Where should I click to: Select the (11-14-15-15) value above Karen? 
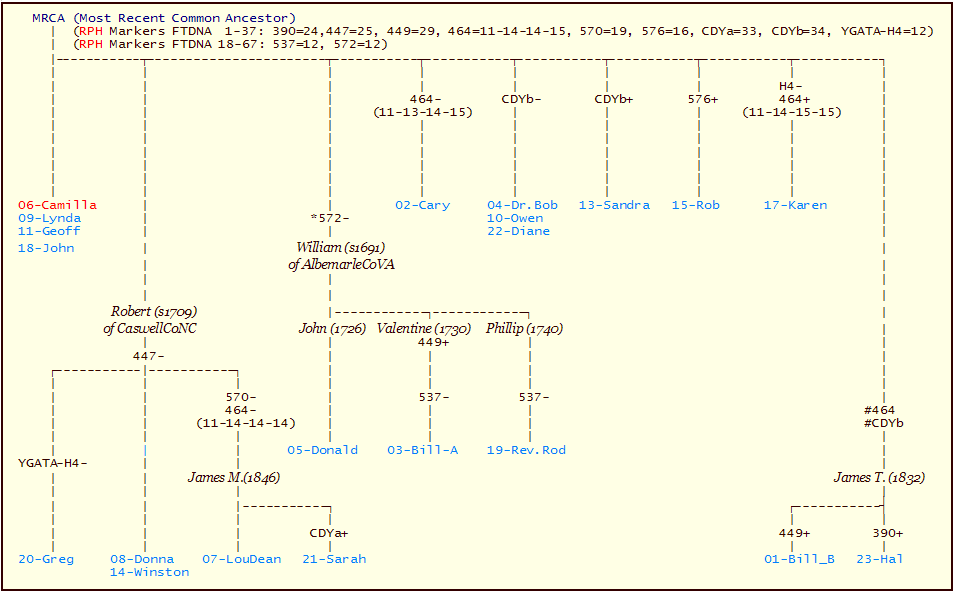click(x=792, y=112)
